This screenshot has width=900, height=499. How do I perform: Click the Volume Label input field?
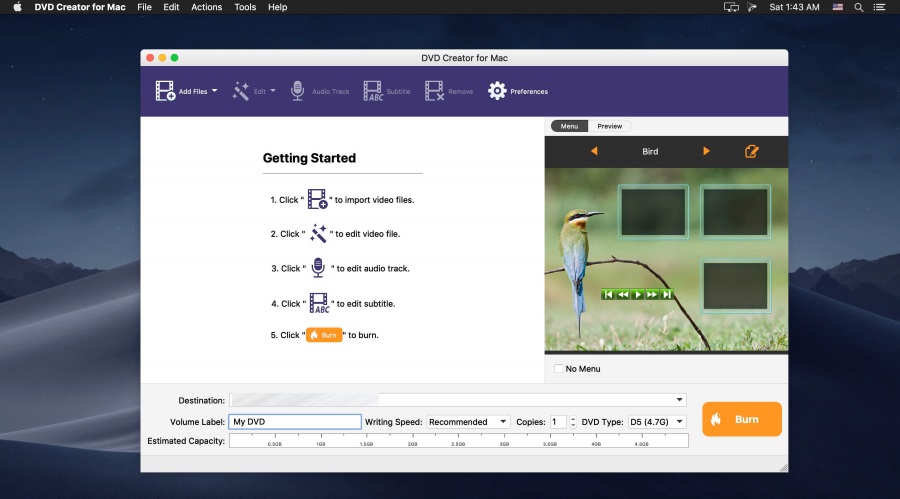click(x=295, y=421)
